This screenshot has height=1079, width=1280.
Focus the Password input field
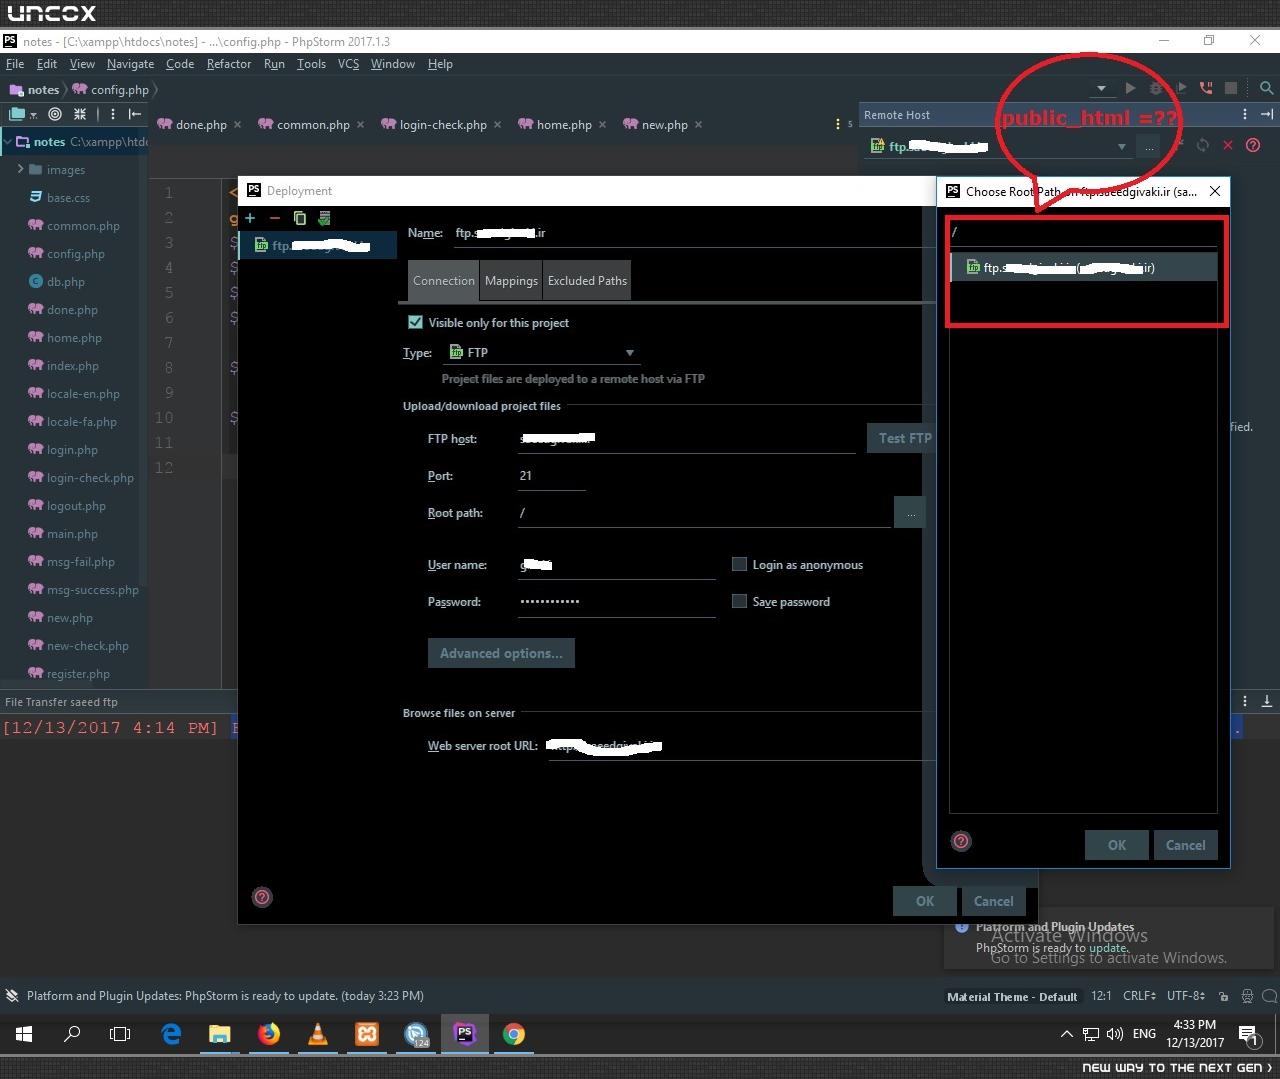point(617,602)
